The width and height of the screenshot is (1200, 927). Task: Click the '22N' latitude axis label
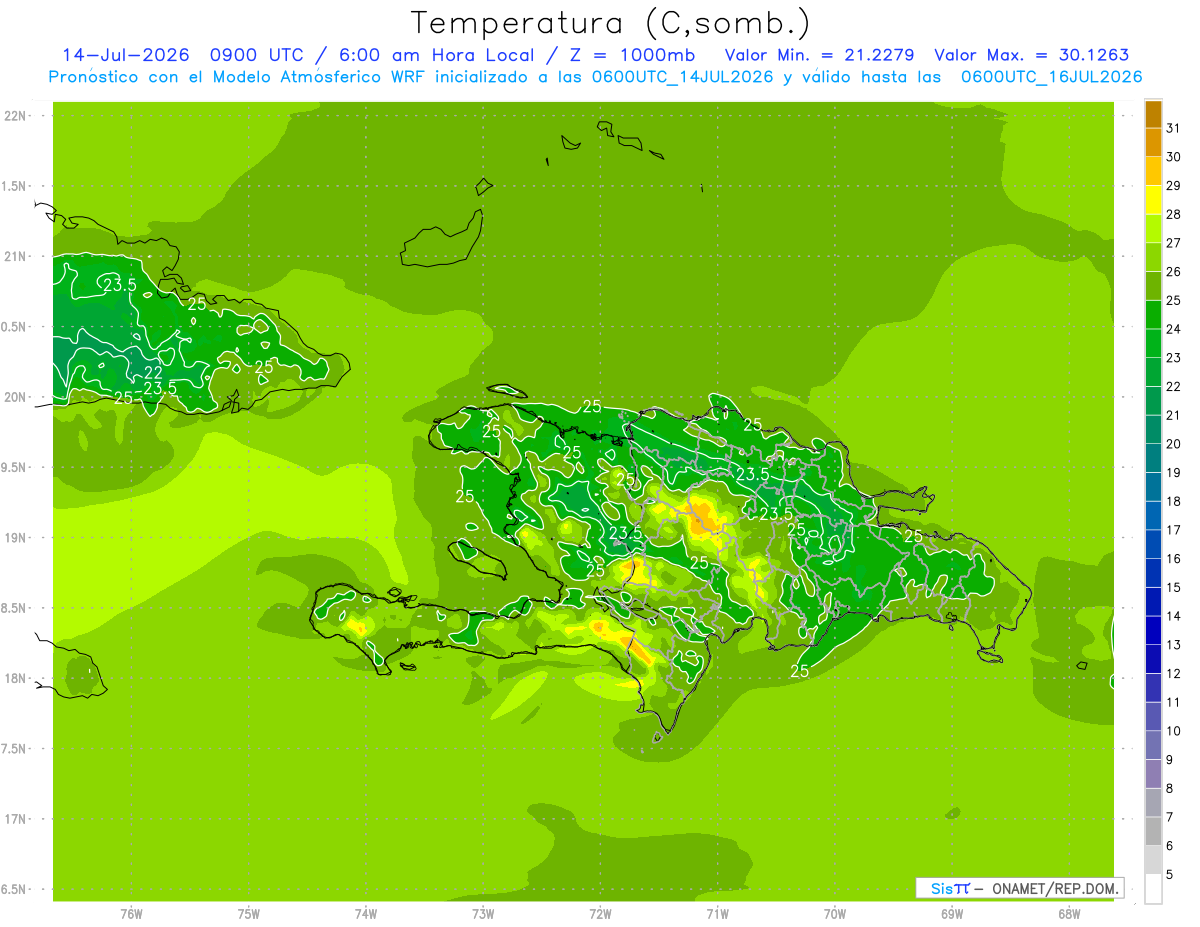click(16, 116)
